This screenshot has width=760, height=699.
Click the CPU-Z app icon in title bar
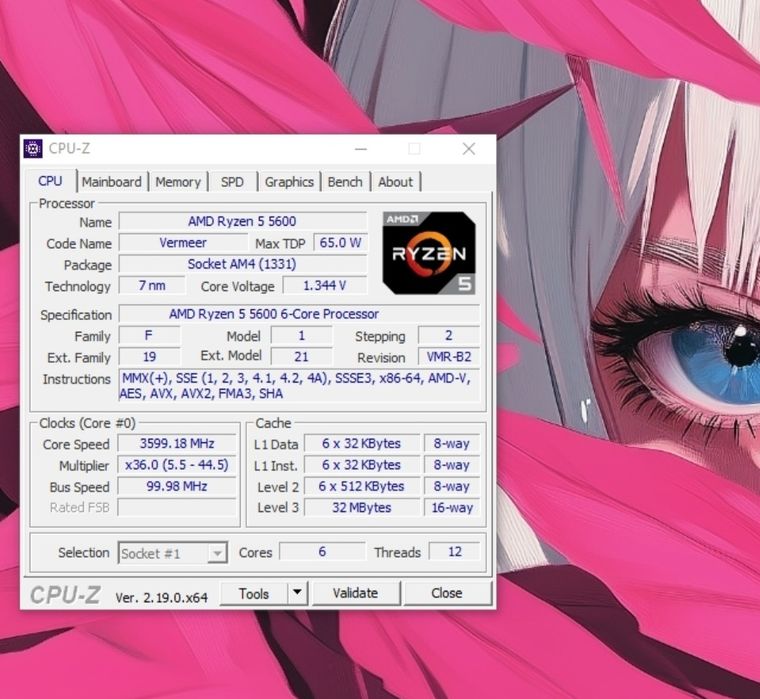coord(33,149)
